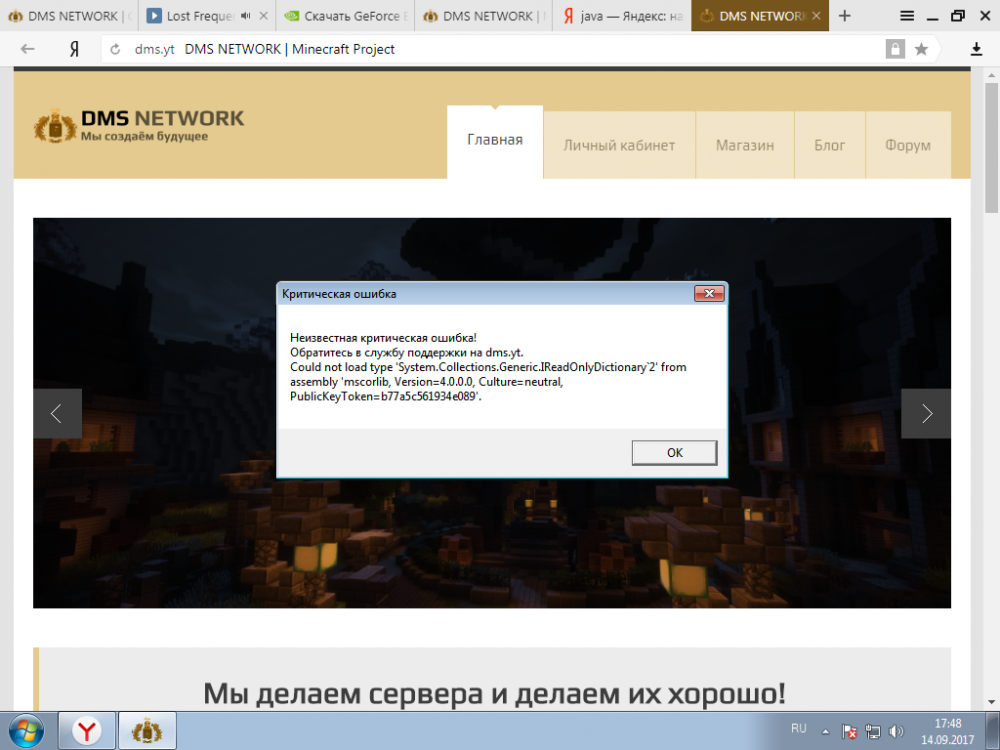Click the padlock protect icon in address bar
The height and width of the screenshot is (750, 1000).
tap(895, 49)
